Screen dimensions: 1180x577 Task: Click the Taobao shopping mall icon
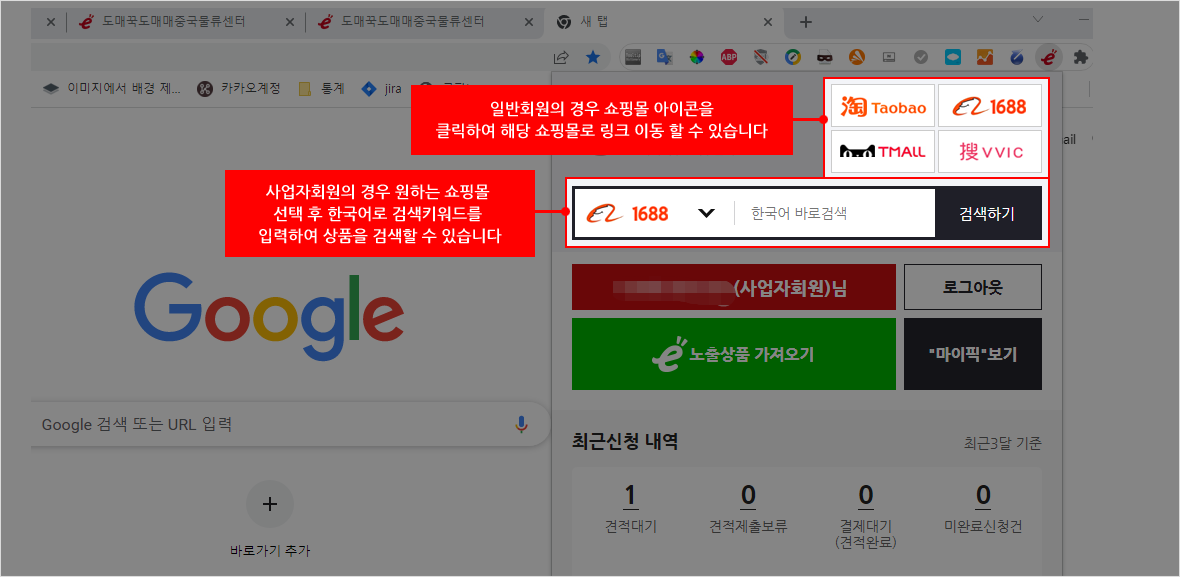883,106
